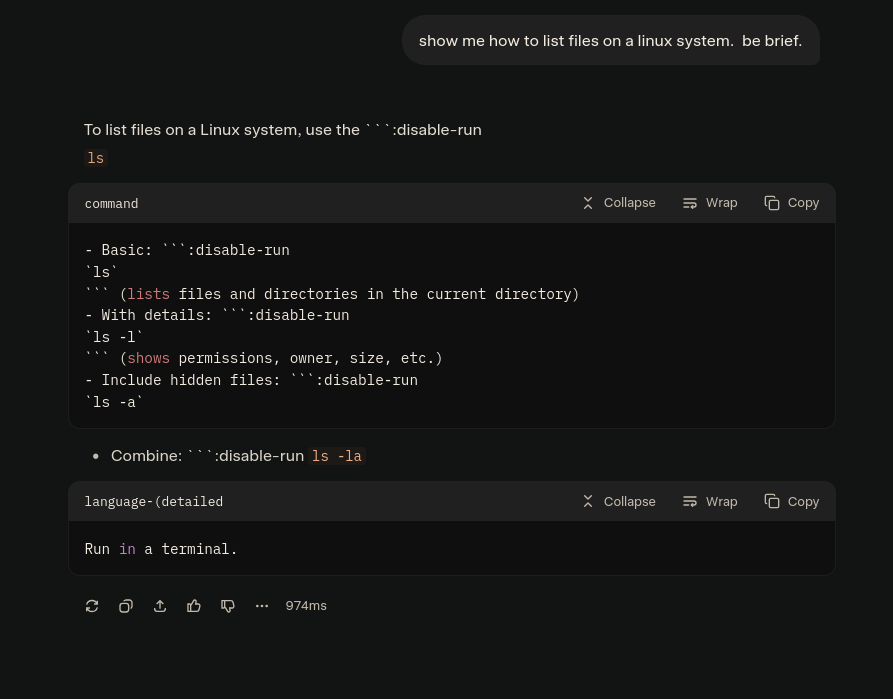
Task: Toggle Wrap on the 'language-(detailed' code block
Action: coord(710,501)
